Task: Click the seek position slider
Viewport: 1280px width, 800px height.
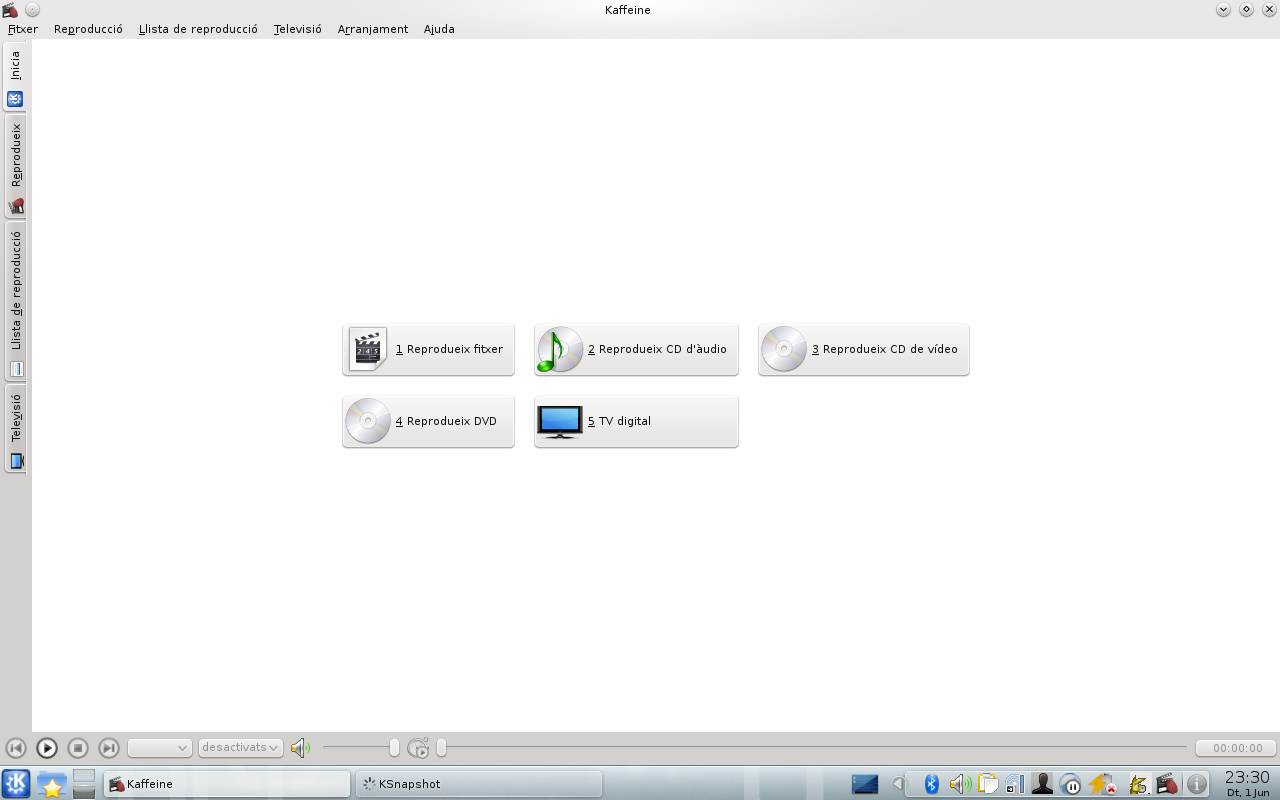Action: click(813, 748)
